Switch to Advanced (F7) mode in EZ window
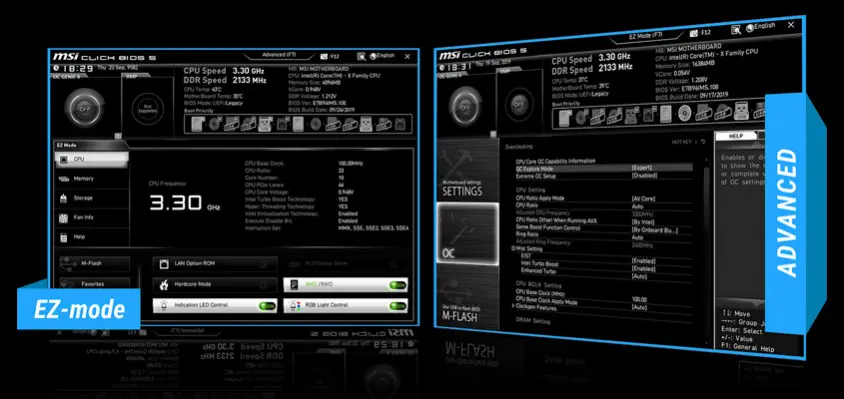 click(x=279, y=55)
